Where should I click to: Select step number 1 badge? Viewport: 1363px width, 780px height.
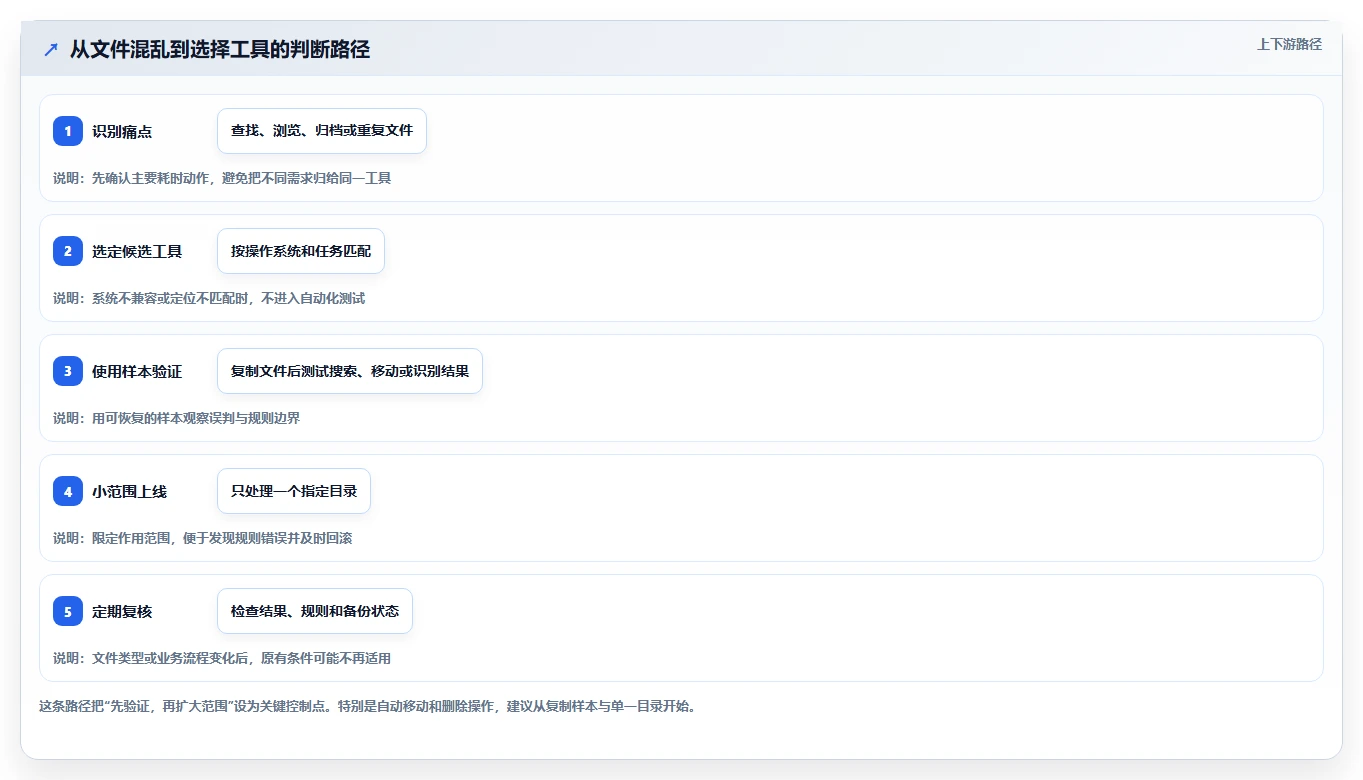click(x=68, y=131)
